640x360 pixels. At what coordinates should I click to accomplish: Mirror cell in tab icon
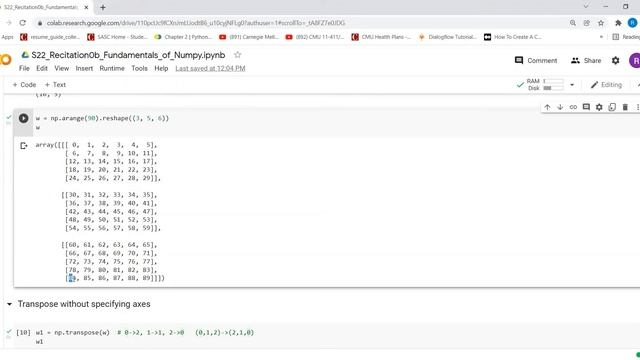(x=612, y=107)
